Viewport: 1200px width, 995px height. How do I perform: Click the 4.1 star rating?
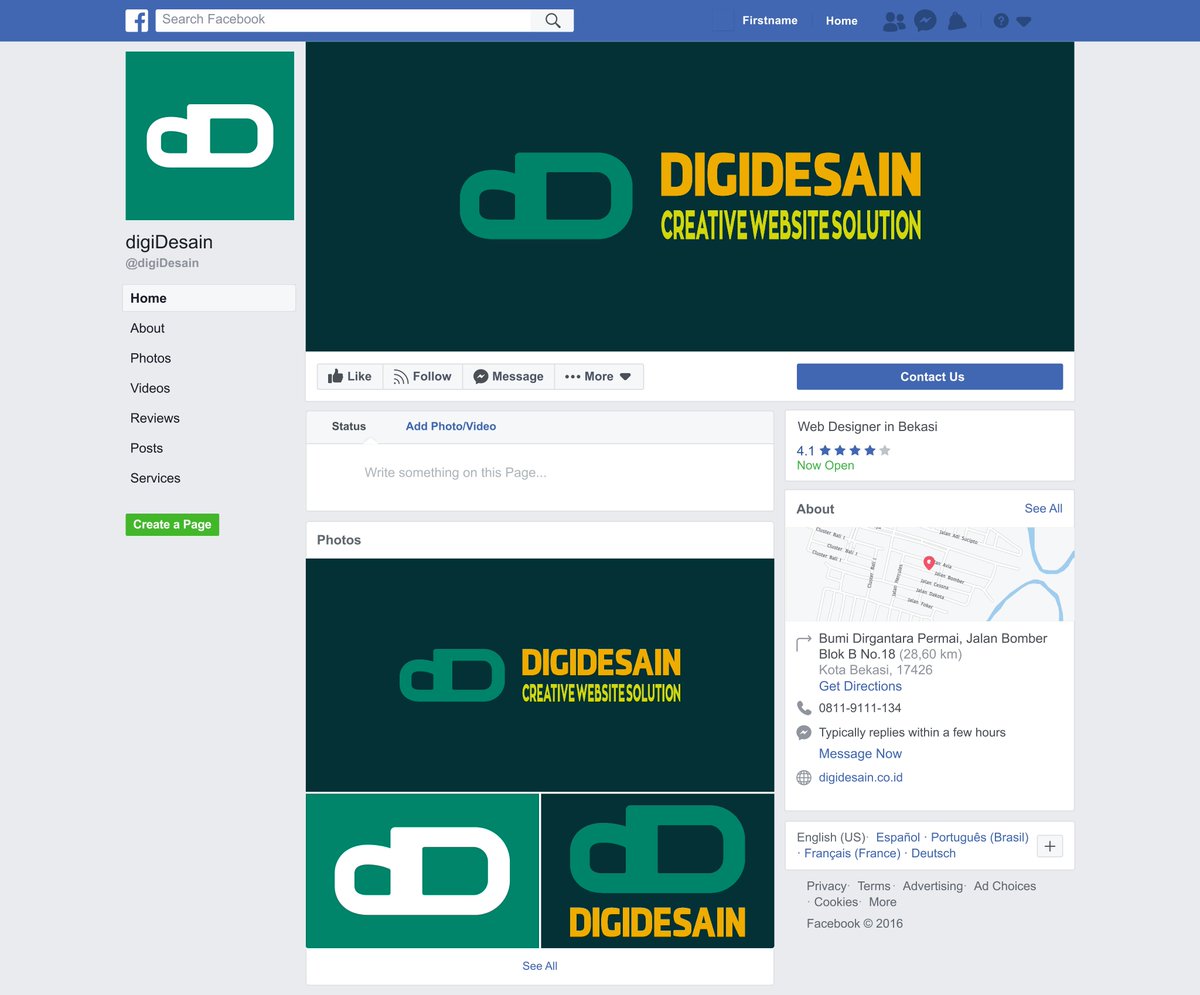(x=843, y=450)
